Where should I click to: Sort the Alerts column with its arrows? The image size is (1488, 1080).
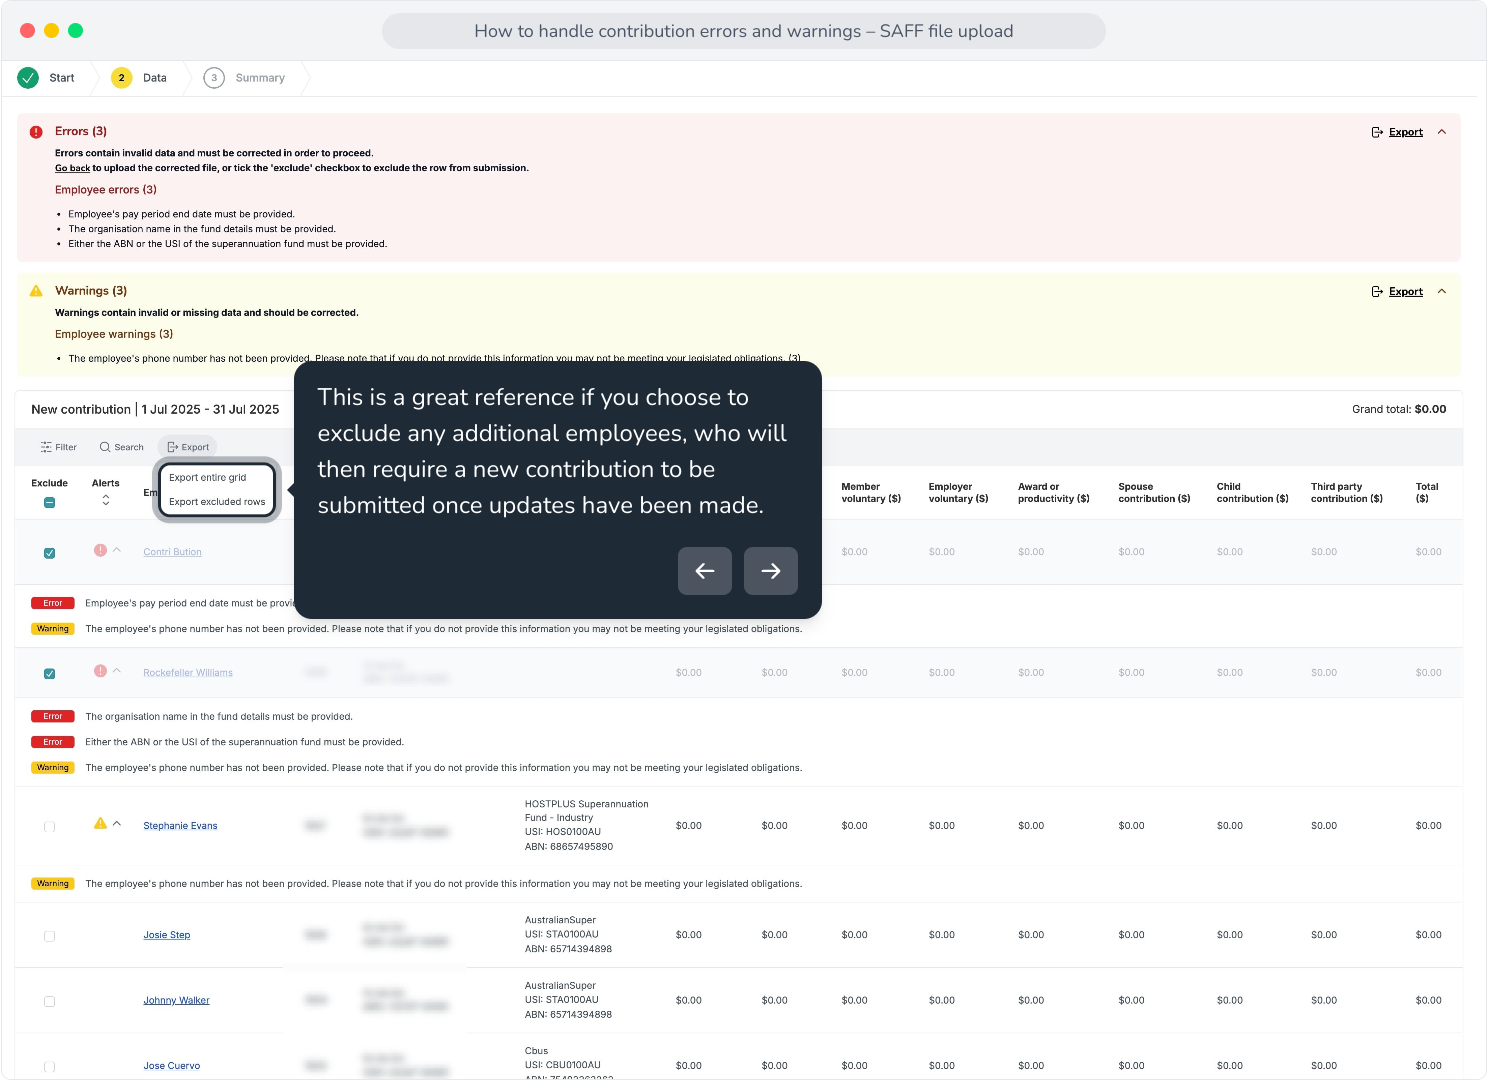106,500
